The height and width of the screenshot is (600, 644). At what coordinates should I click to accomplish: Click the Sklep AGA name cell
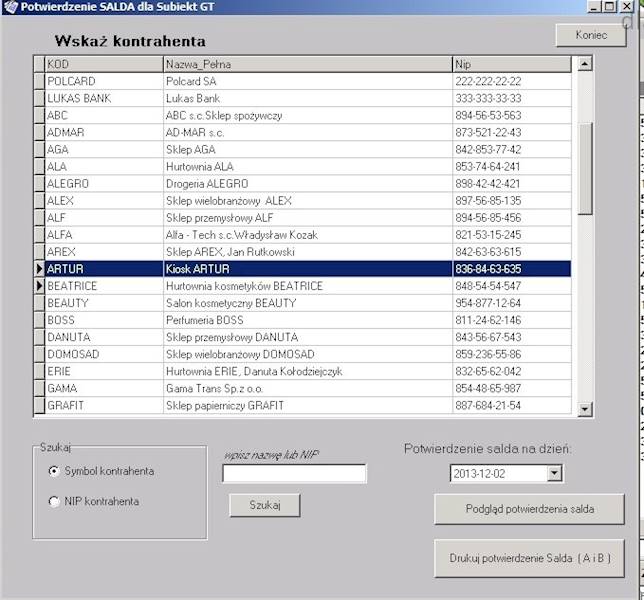308,149
